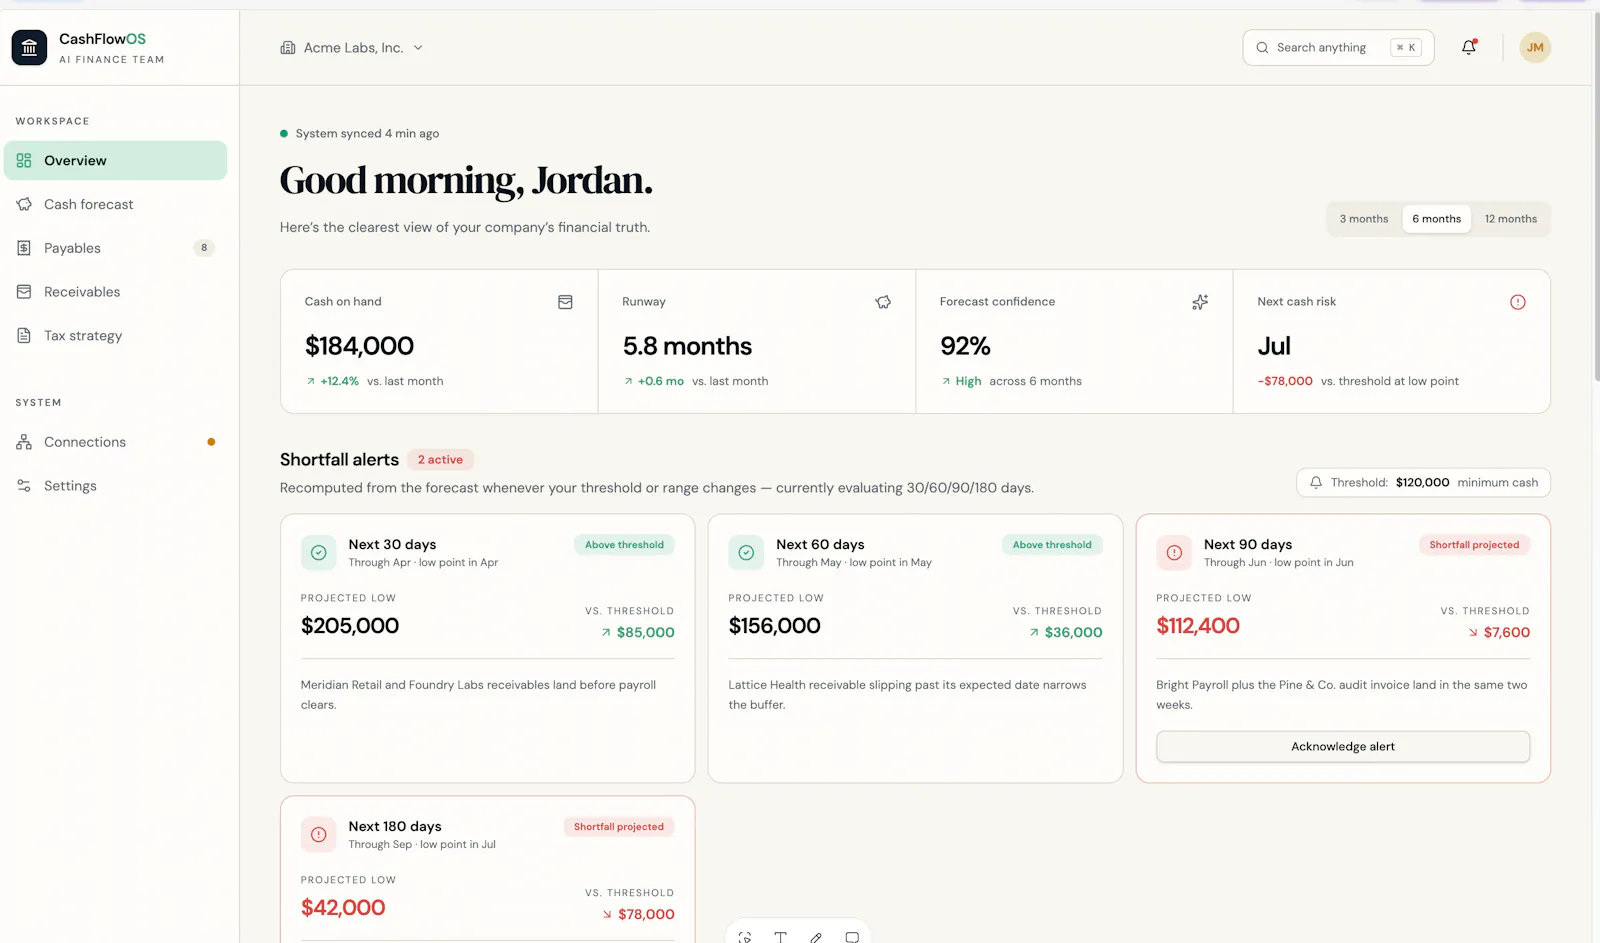Go to Cash forecast in sidebar
The width and height of the screenshot is (1600, 943).
[115, 204]
